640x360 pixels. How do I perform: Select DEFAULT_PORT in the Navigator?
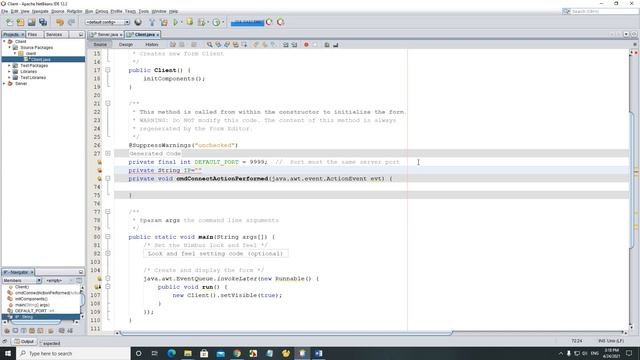pos(31,311)
